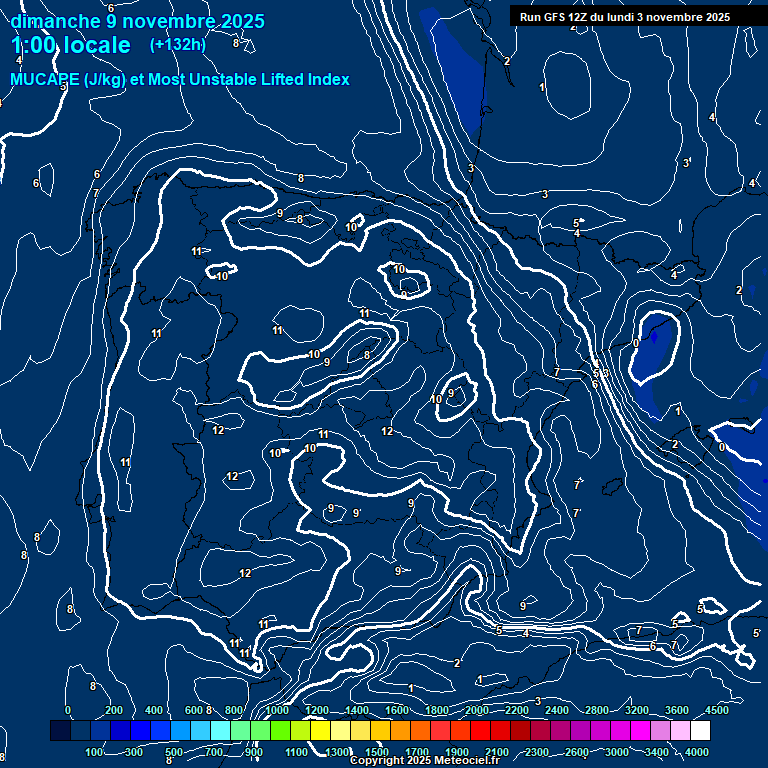Click the 4500 value label on the legend
The width and height of the screenshot is (768, 768).
(716, 710)
